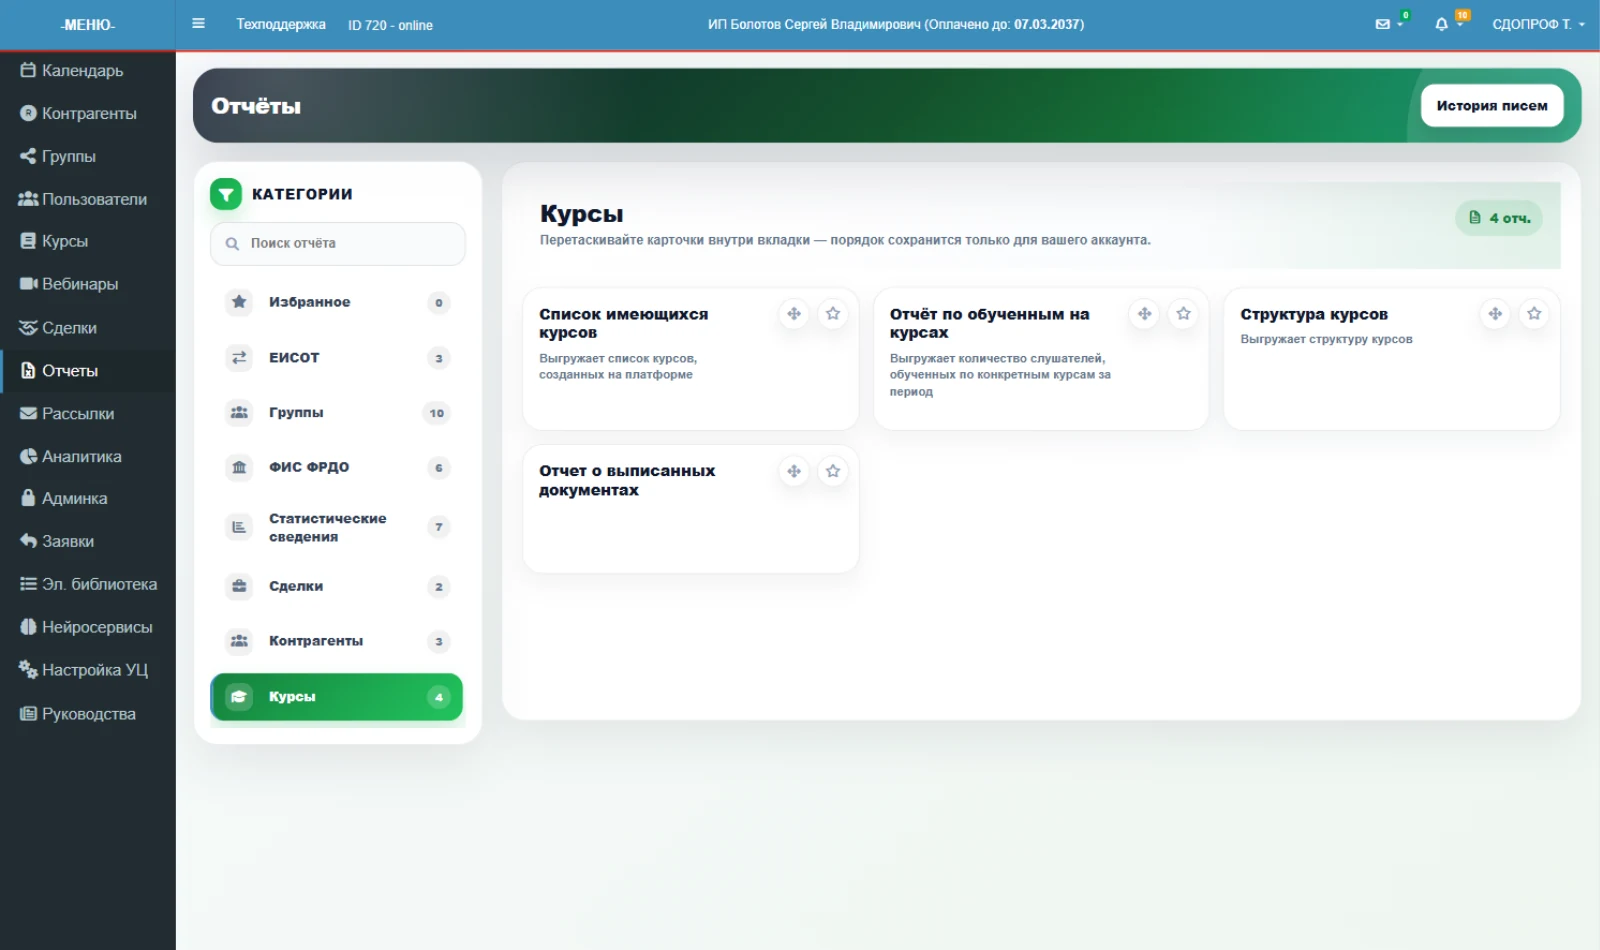Viewport: 1600px width, 950px height.
Task: Star the Отчёт по обученным на курсах card
Action: pos(1183,314)
